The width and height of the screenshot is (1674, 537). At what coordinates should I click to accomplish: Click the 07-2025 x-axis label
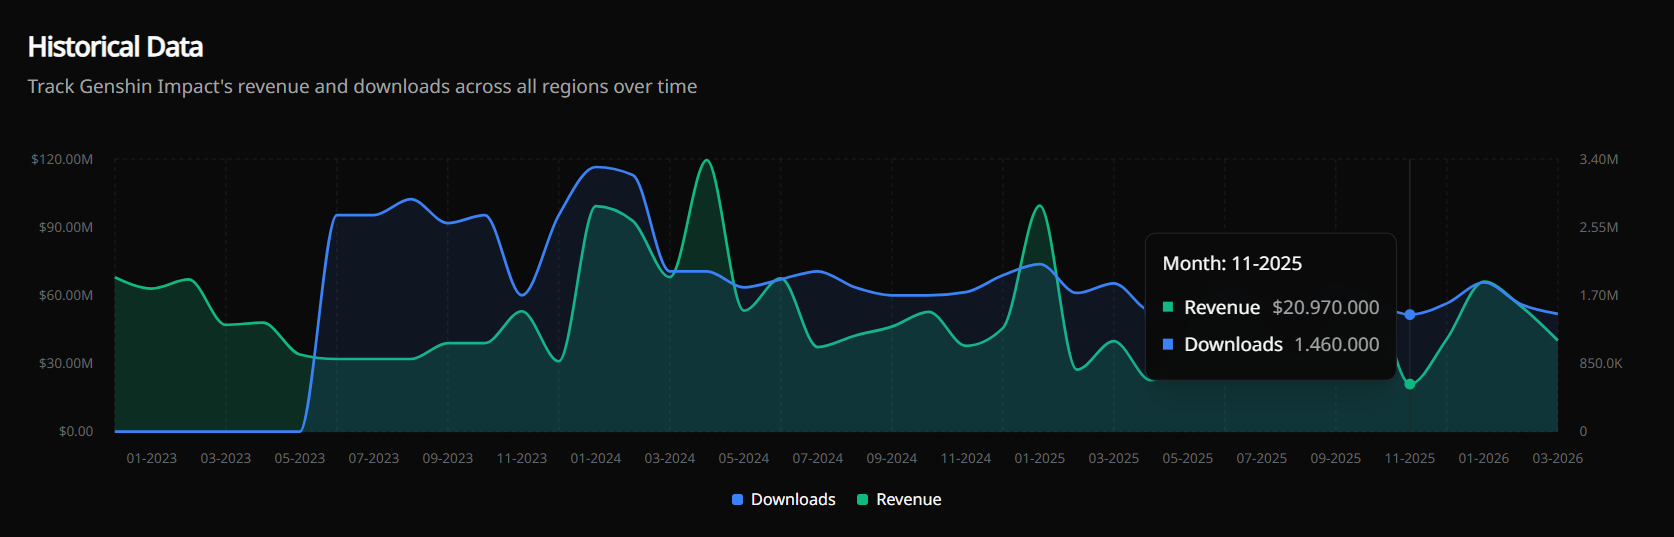coord(1262,458)
